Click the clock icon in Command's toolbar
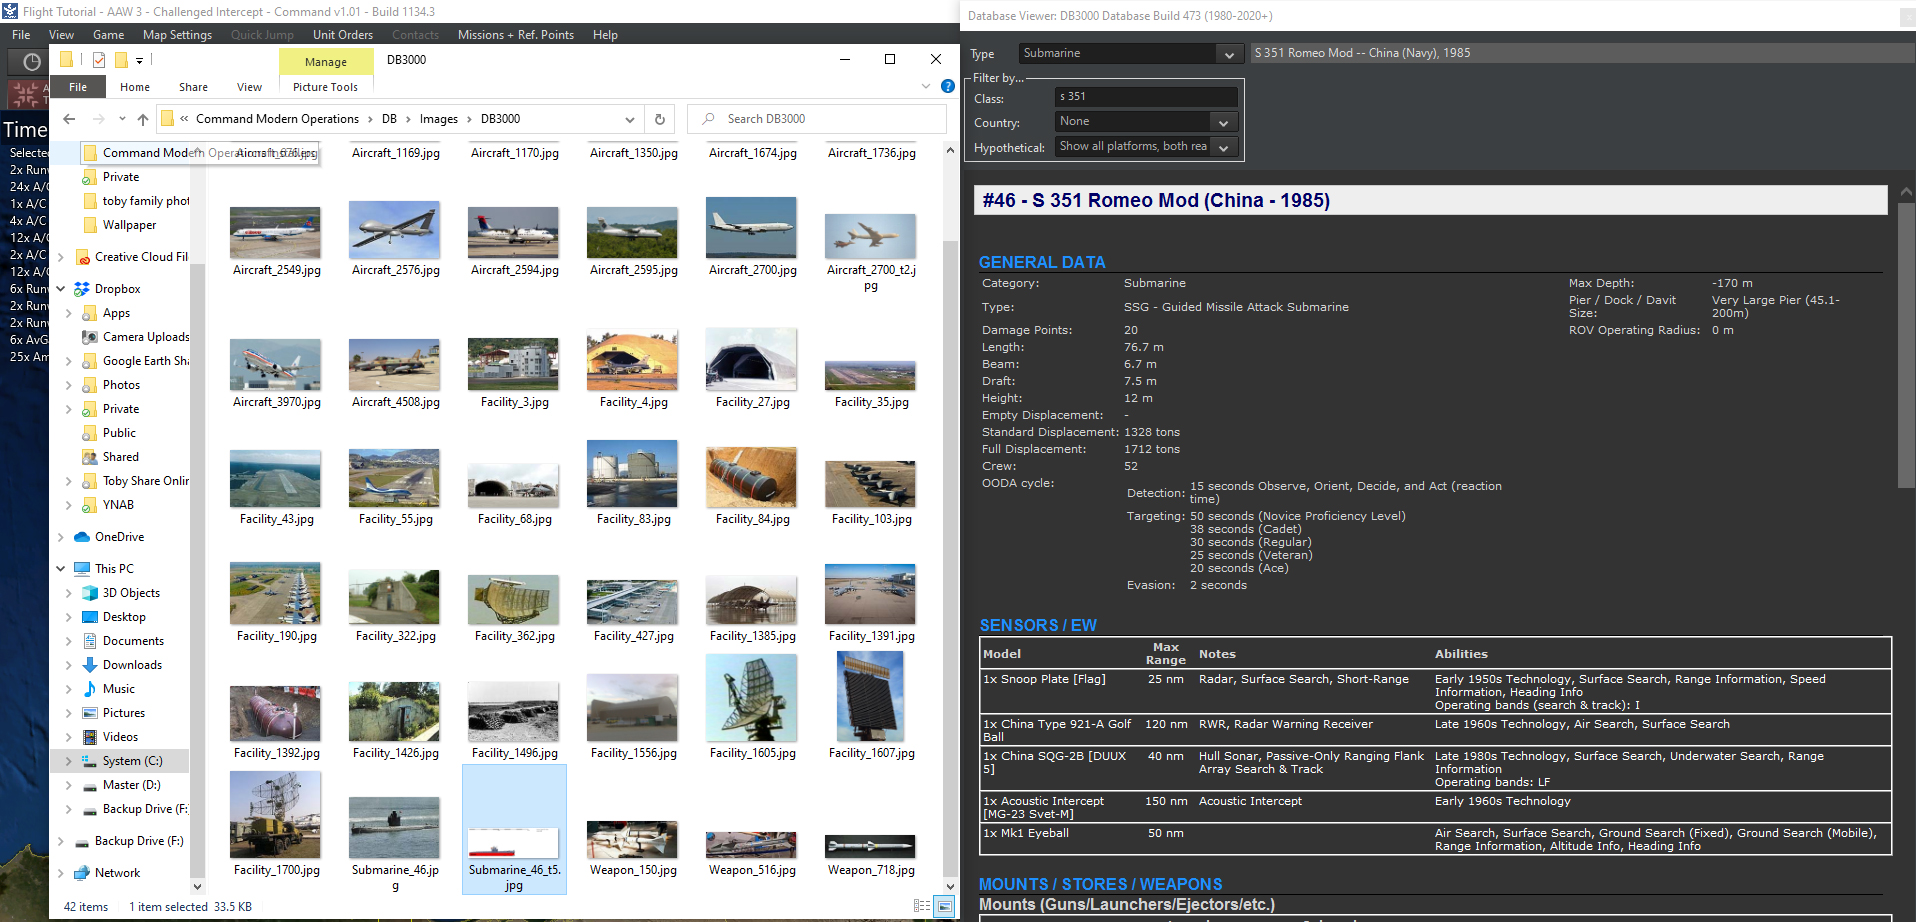The width and height of the screenshot is (1916, 922). coord(32,62)
